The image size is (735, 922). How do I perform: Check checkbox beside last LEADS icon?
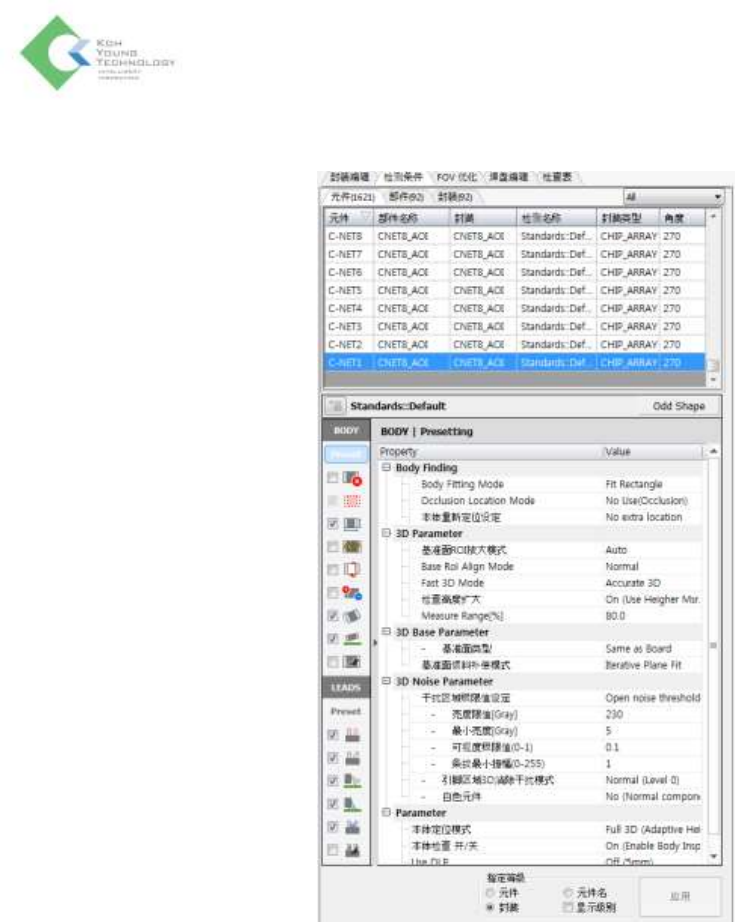click(x=333, y=850)
